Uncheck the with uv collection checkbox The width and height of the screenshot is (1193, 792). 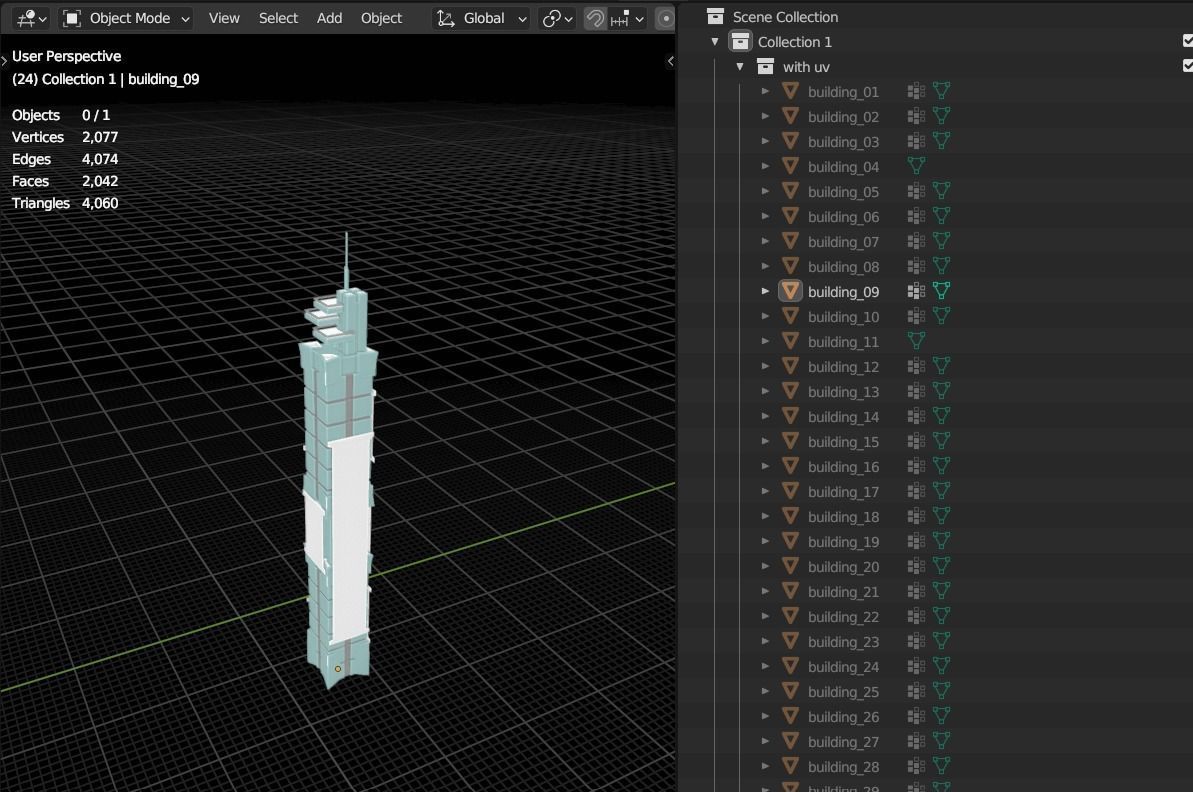point(1188,66)
